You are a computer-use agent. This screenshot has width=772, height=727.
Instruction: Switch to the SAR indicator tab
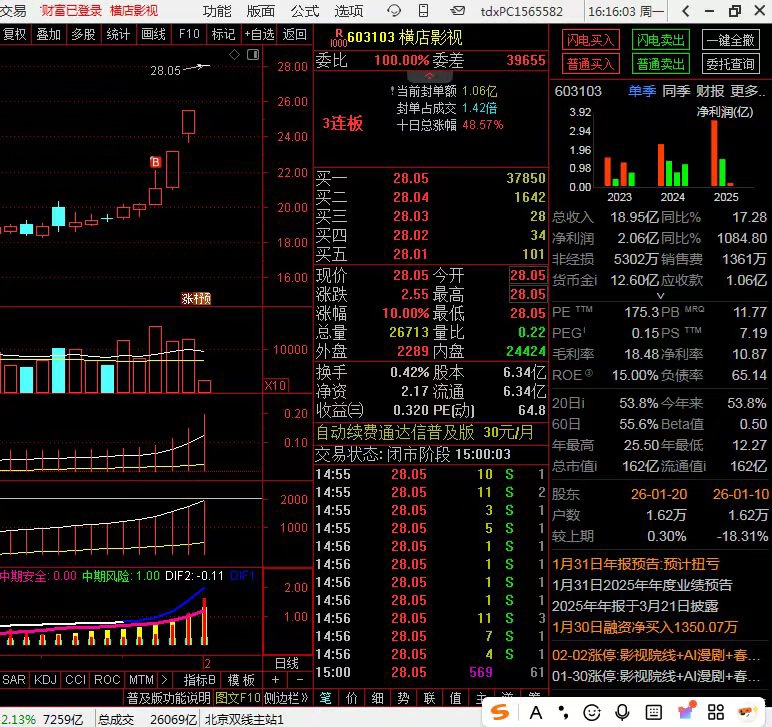[x=14, y=680]
